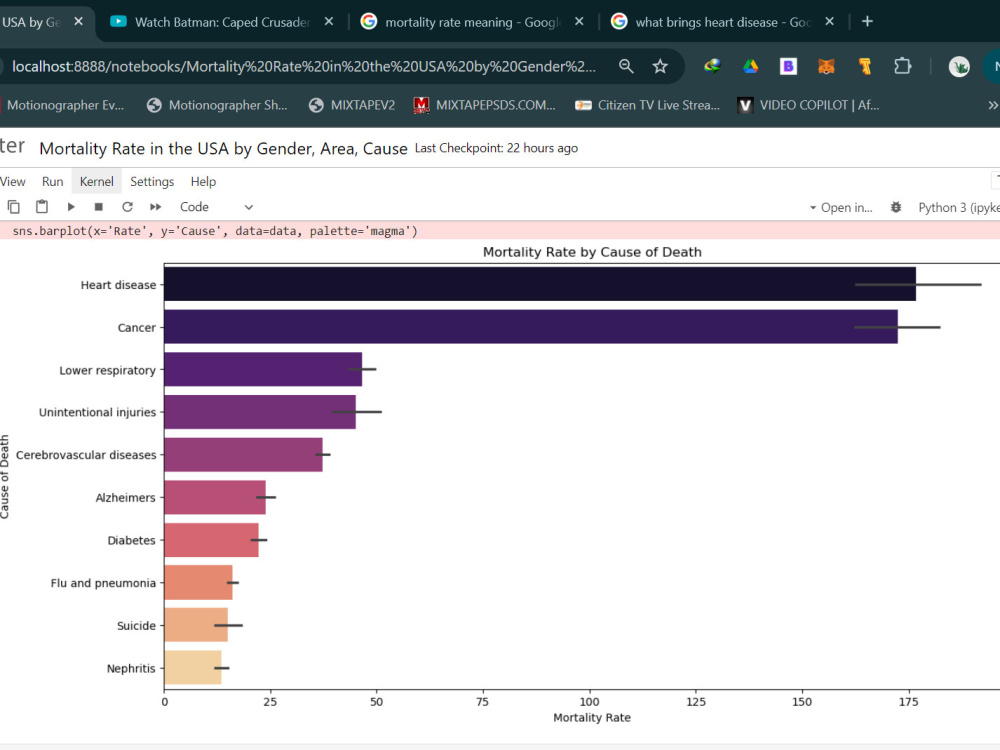This screenshot has width=1000, height=750.
Task: Open a new browser tab with plus
Action: (x=867, y=22)
